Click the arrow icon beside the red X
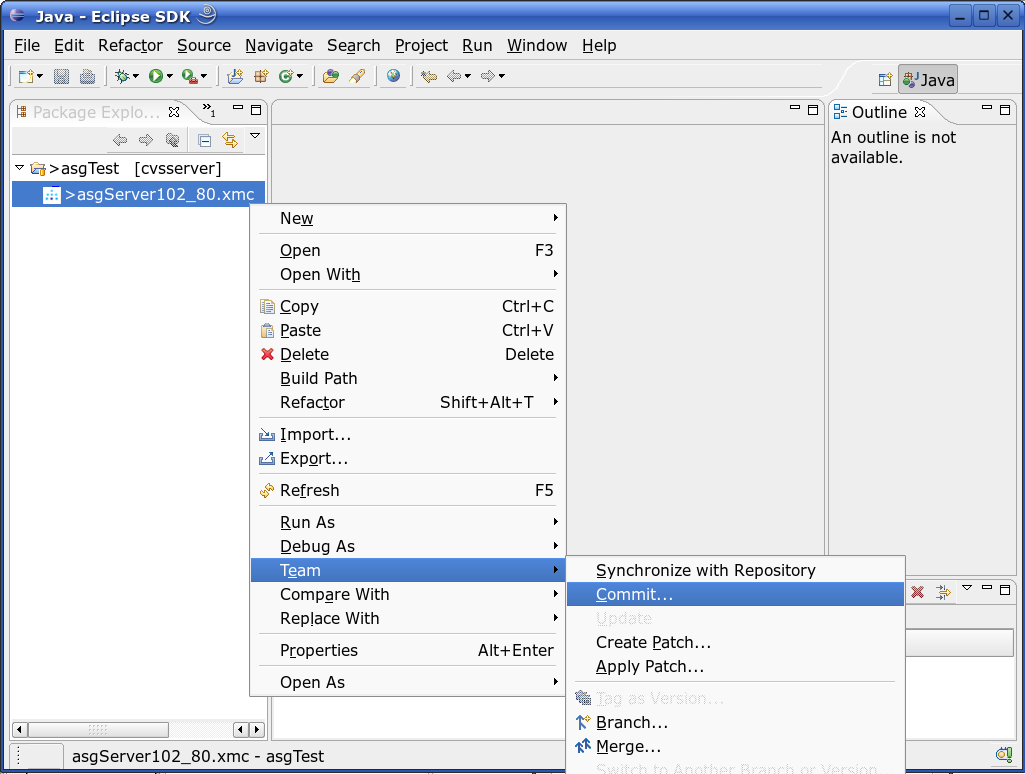 [x=943, y=592]
